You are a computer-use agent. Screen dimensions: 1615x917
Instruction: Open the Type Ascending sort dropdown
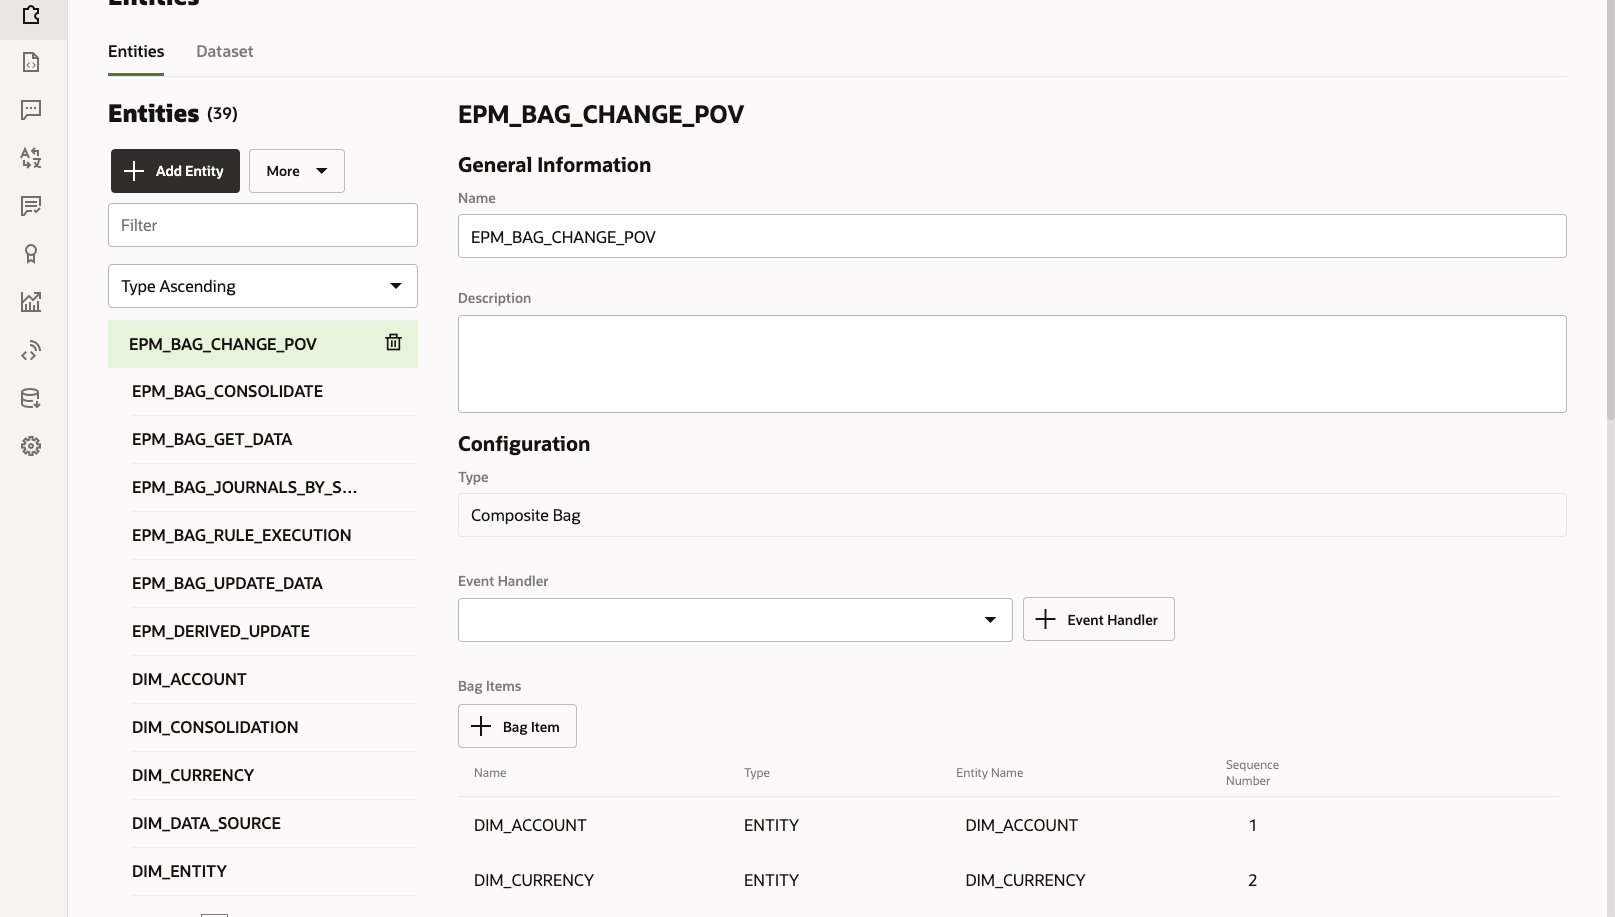(x=263, y=286)
